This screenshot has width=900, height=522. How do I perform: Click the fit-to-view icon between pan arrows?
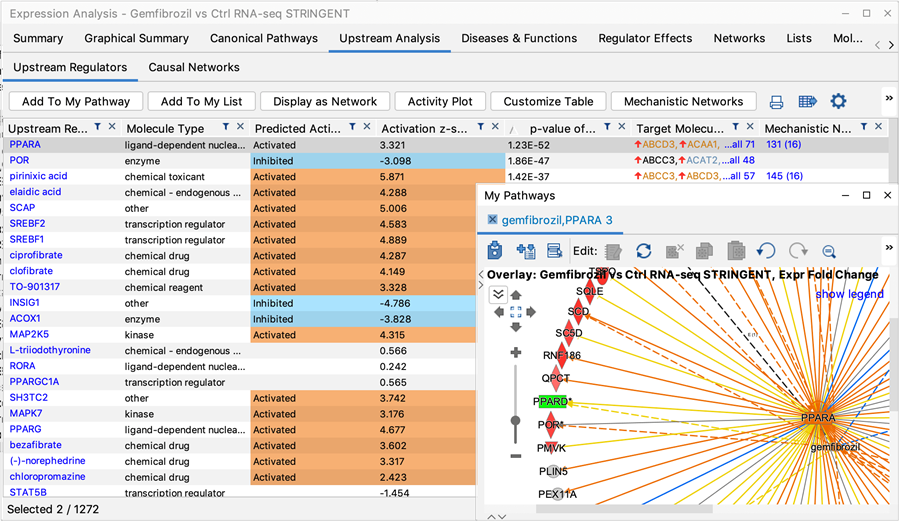pyautogui.click(x=516, y=312)
